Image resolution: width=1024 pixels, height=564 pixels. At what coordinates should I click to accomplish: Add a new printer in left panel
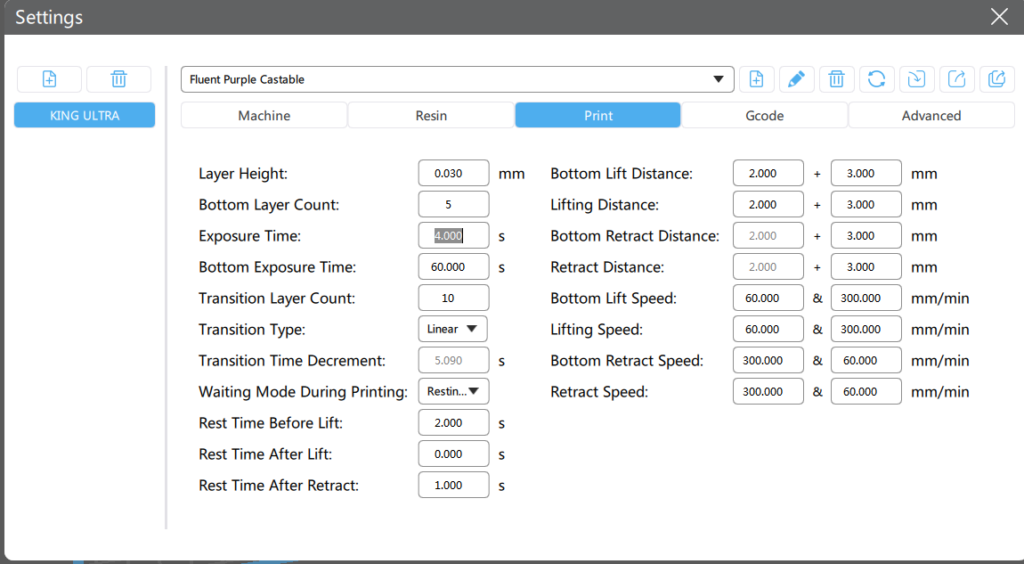[x=50, y=79]
